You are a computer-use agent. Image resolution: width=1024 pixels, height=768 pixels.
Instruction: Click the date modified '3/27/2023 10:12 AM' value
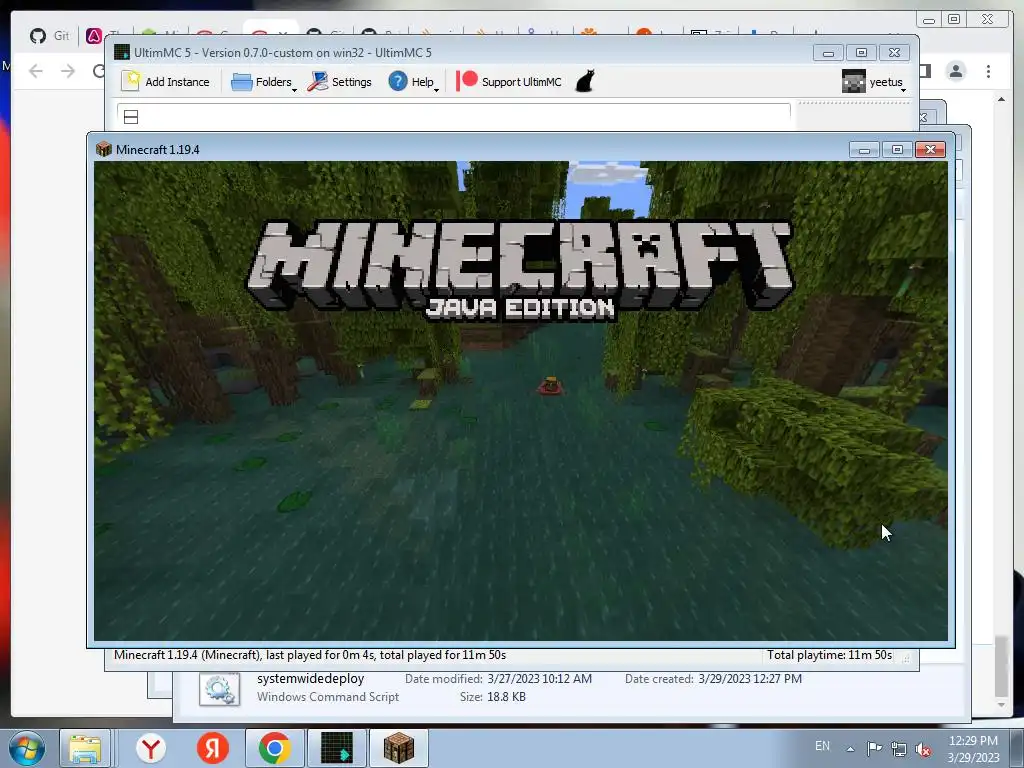click(539, 679)
